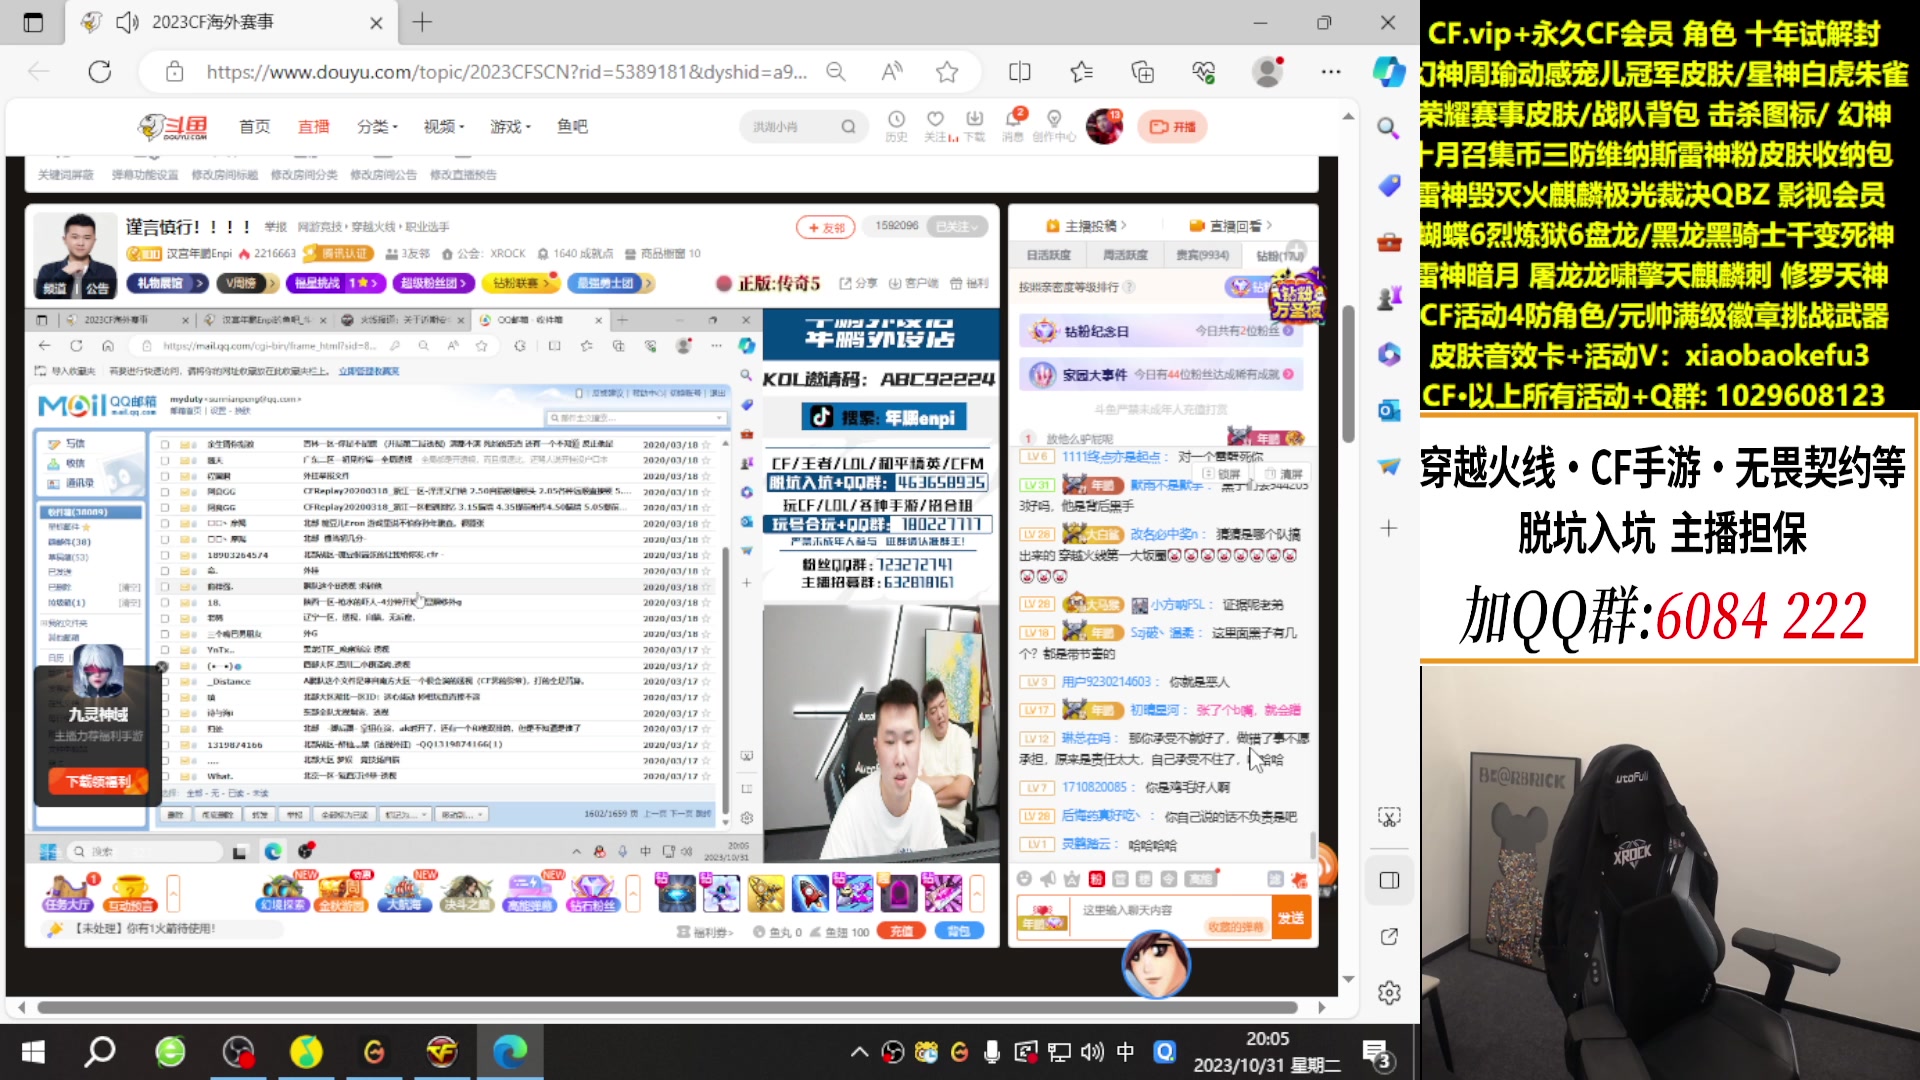The image size is (1920, 1080).
Task: Open 修改房间标题 link
Action: tap(225, 175)
